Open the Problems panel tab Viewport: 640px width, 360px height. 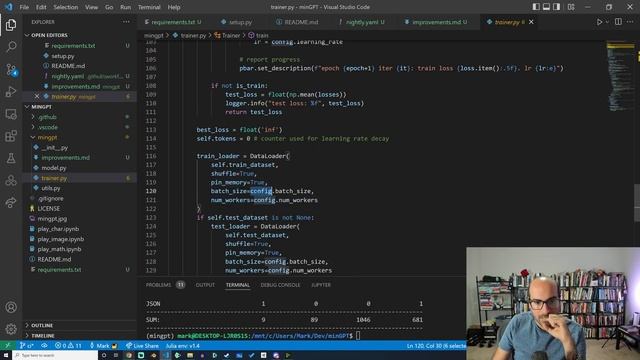pos(165,285)
